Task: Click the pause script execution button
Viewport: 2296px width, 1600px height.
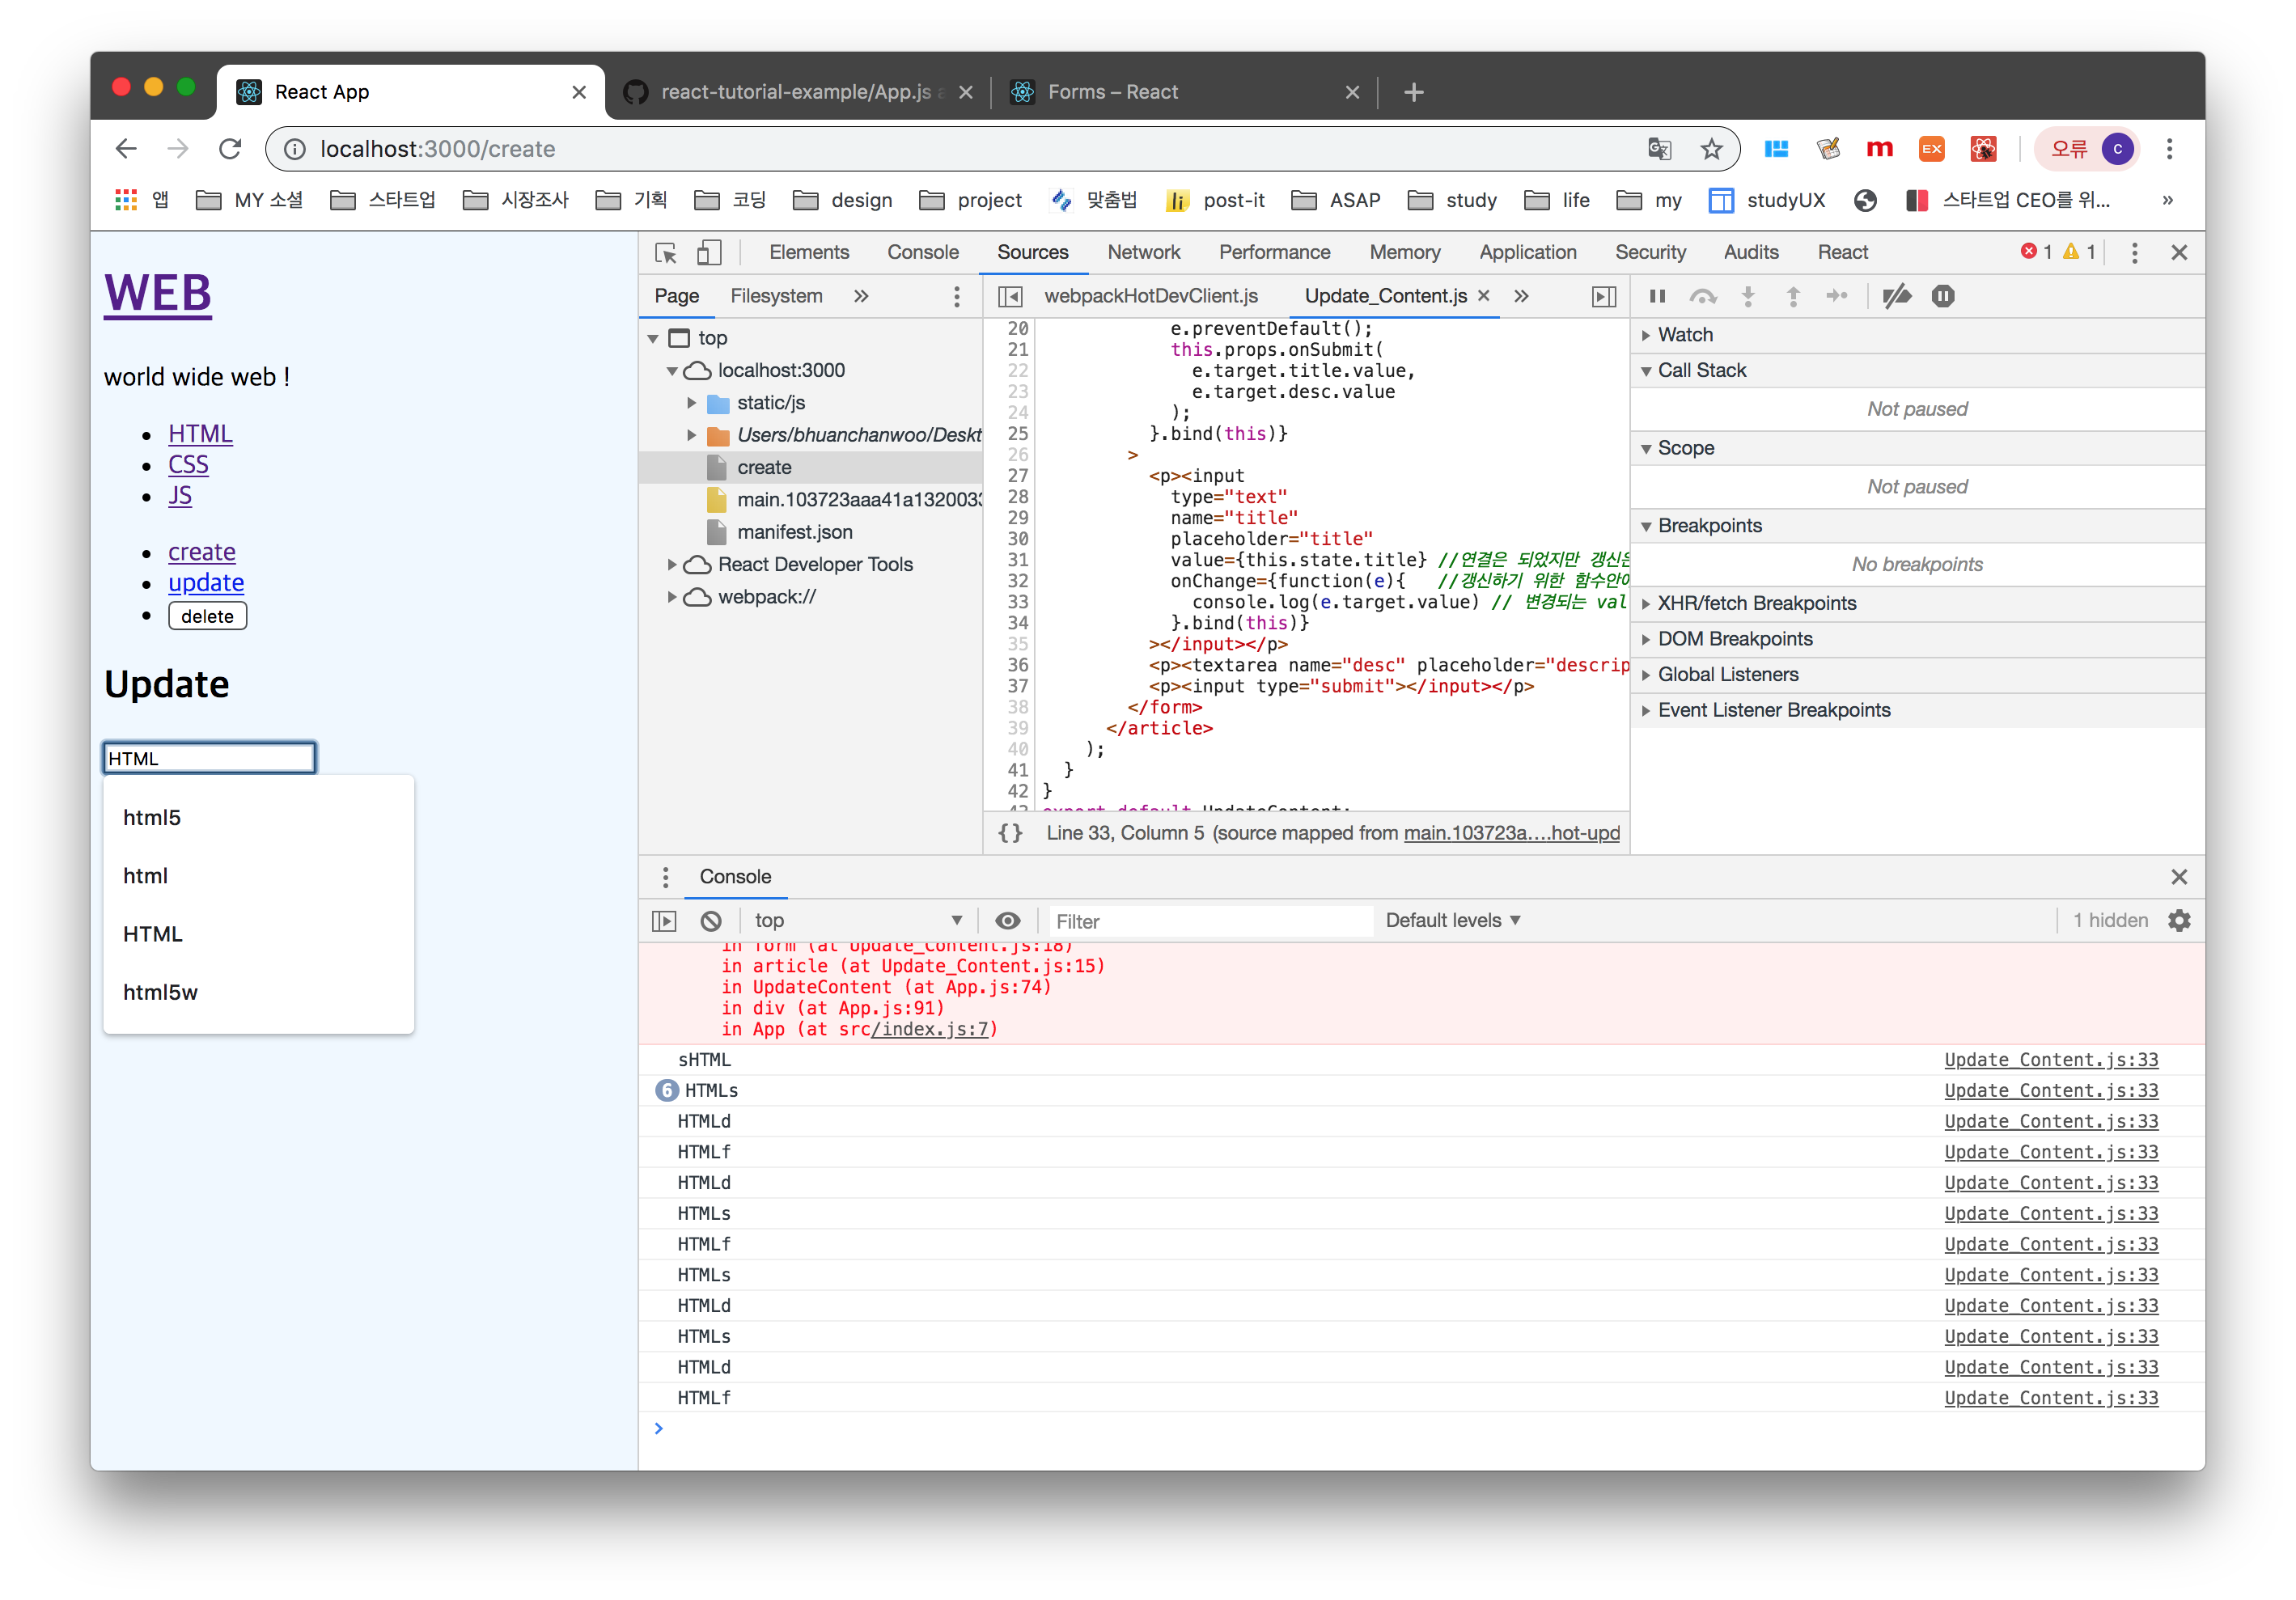Action: 1657,296
